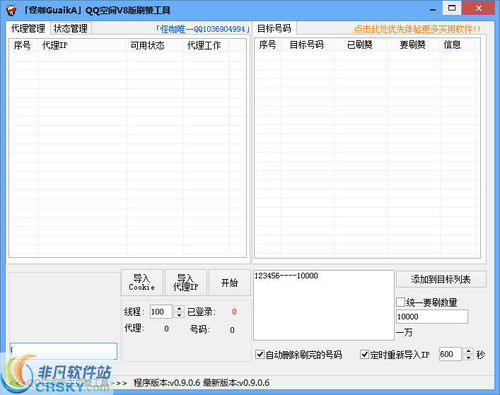Click the 开始 button
Screen dimensions: 500x395
[x=229, y=283]
